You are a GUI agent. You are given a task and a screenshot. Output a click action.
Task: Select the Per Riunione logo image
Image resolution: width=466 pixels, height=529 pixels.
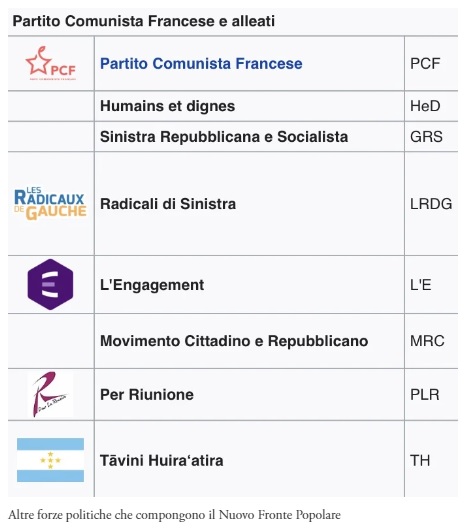tap(50, 394)
